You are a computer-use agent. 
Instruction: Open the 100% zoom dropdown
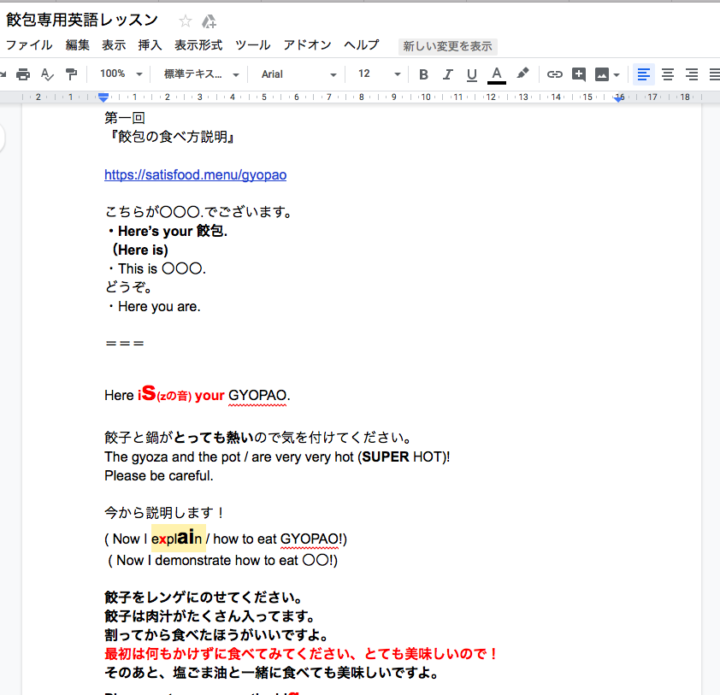(121, 74)
